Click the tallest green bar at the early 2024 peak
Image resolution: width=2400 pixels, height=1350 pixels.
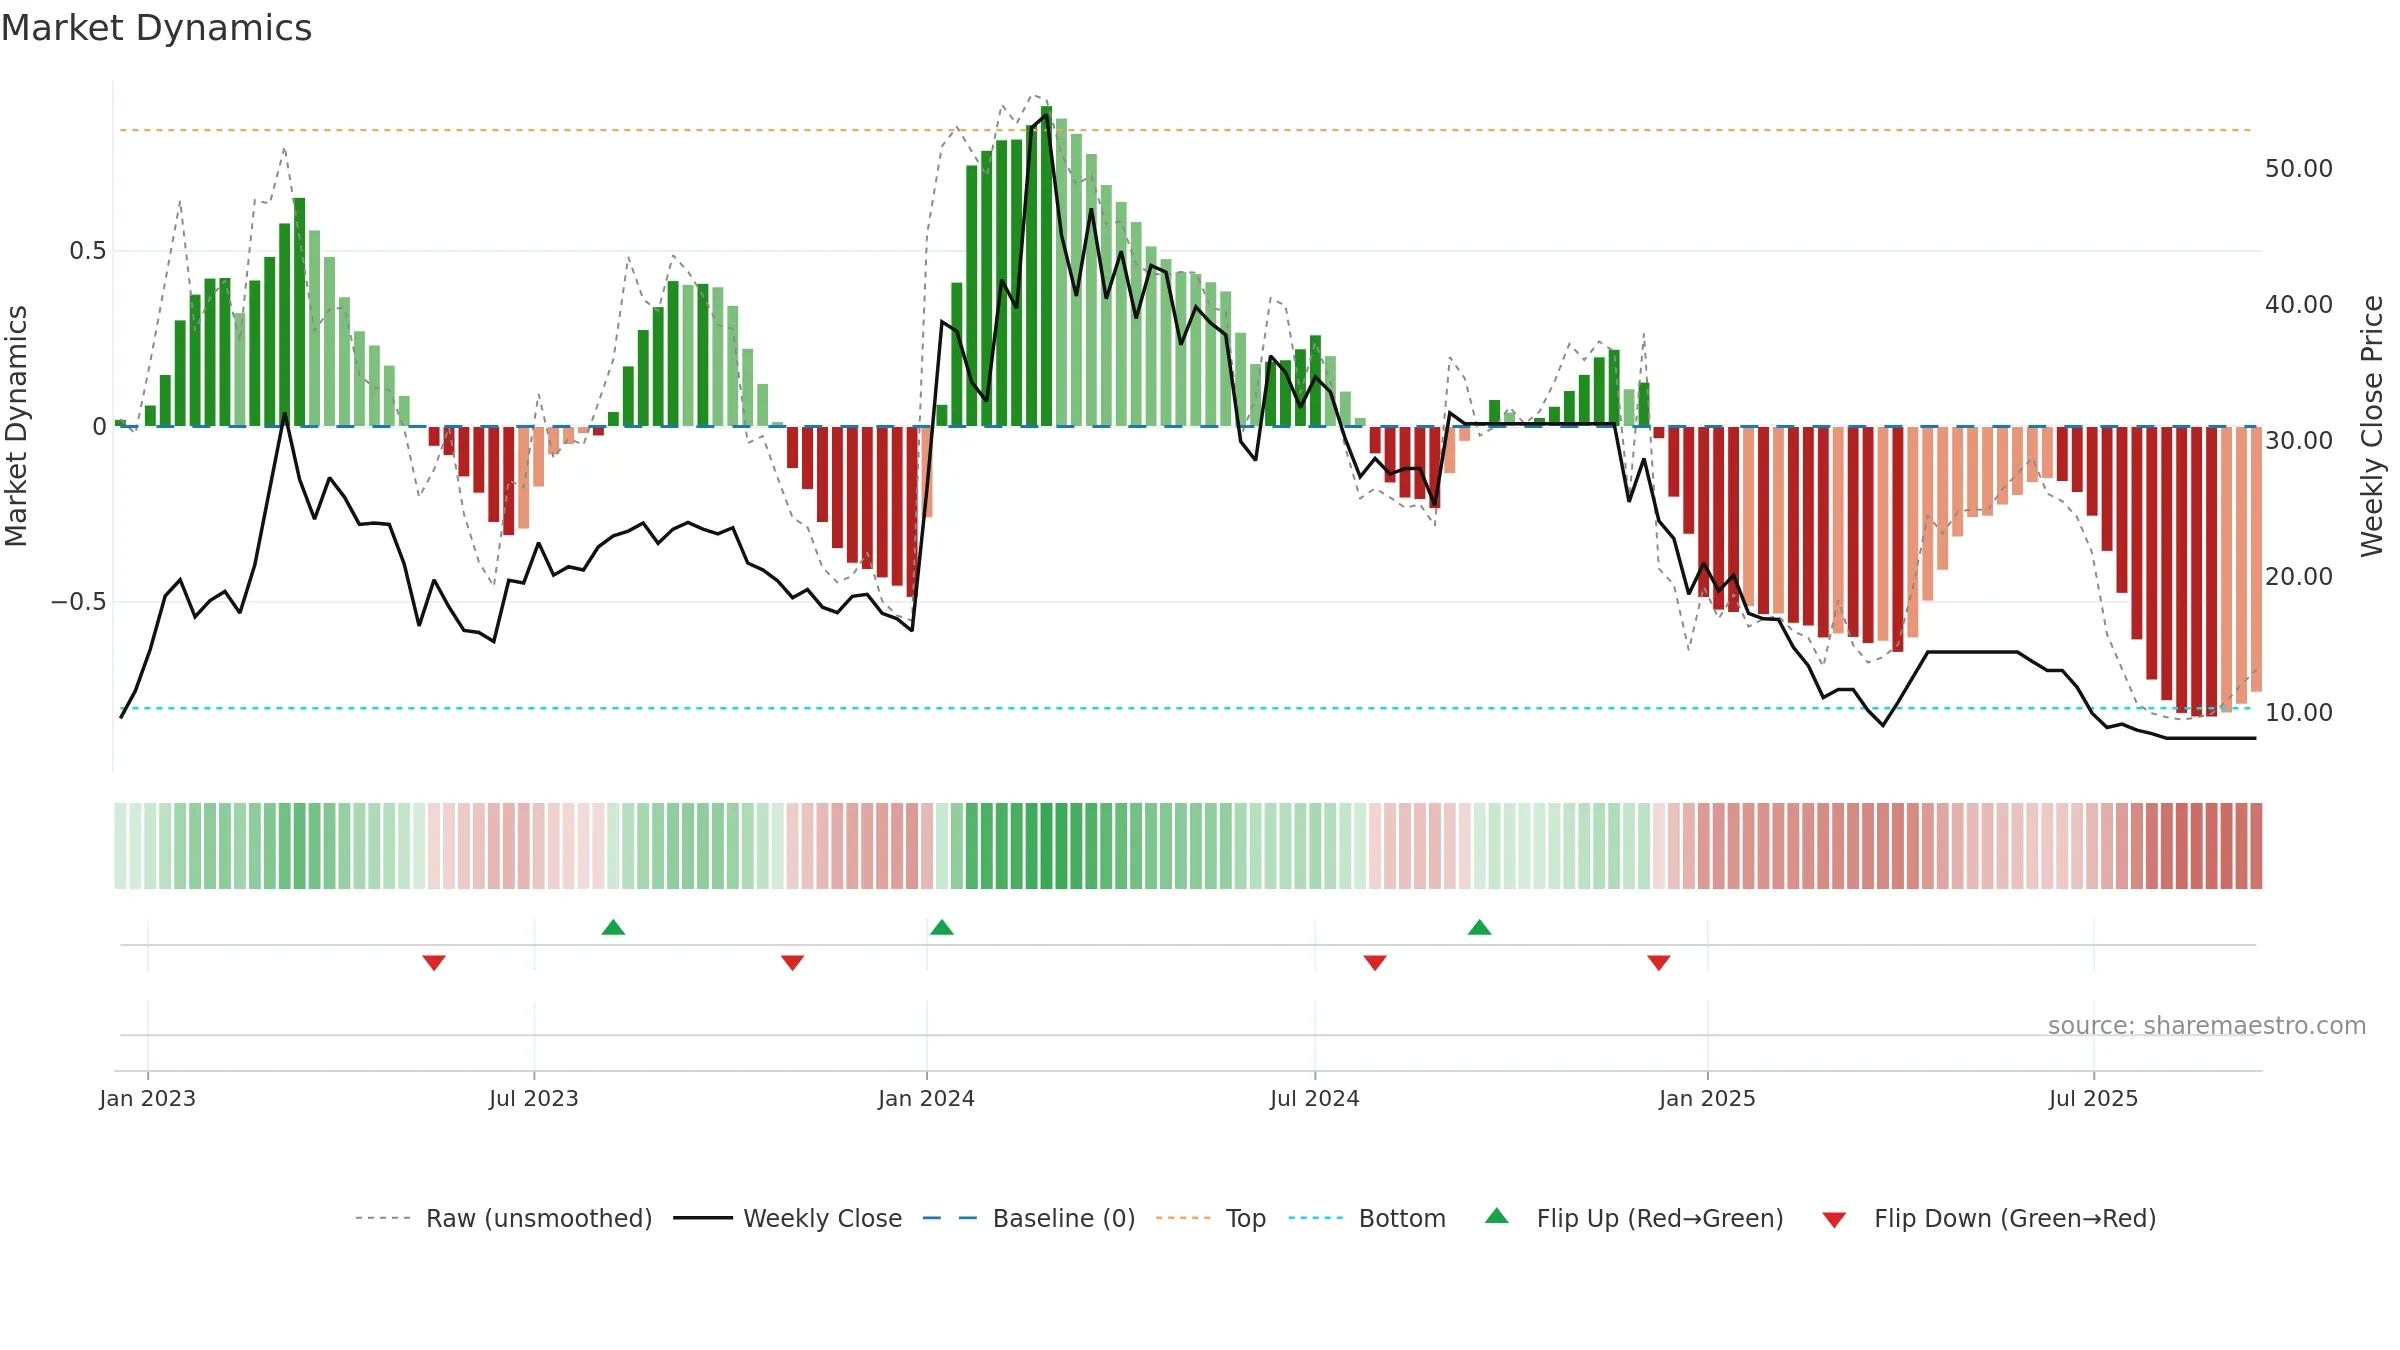(1046, 266)
